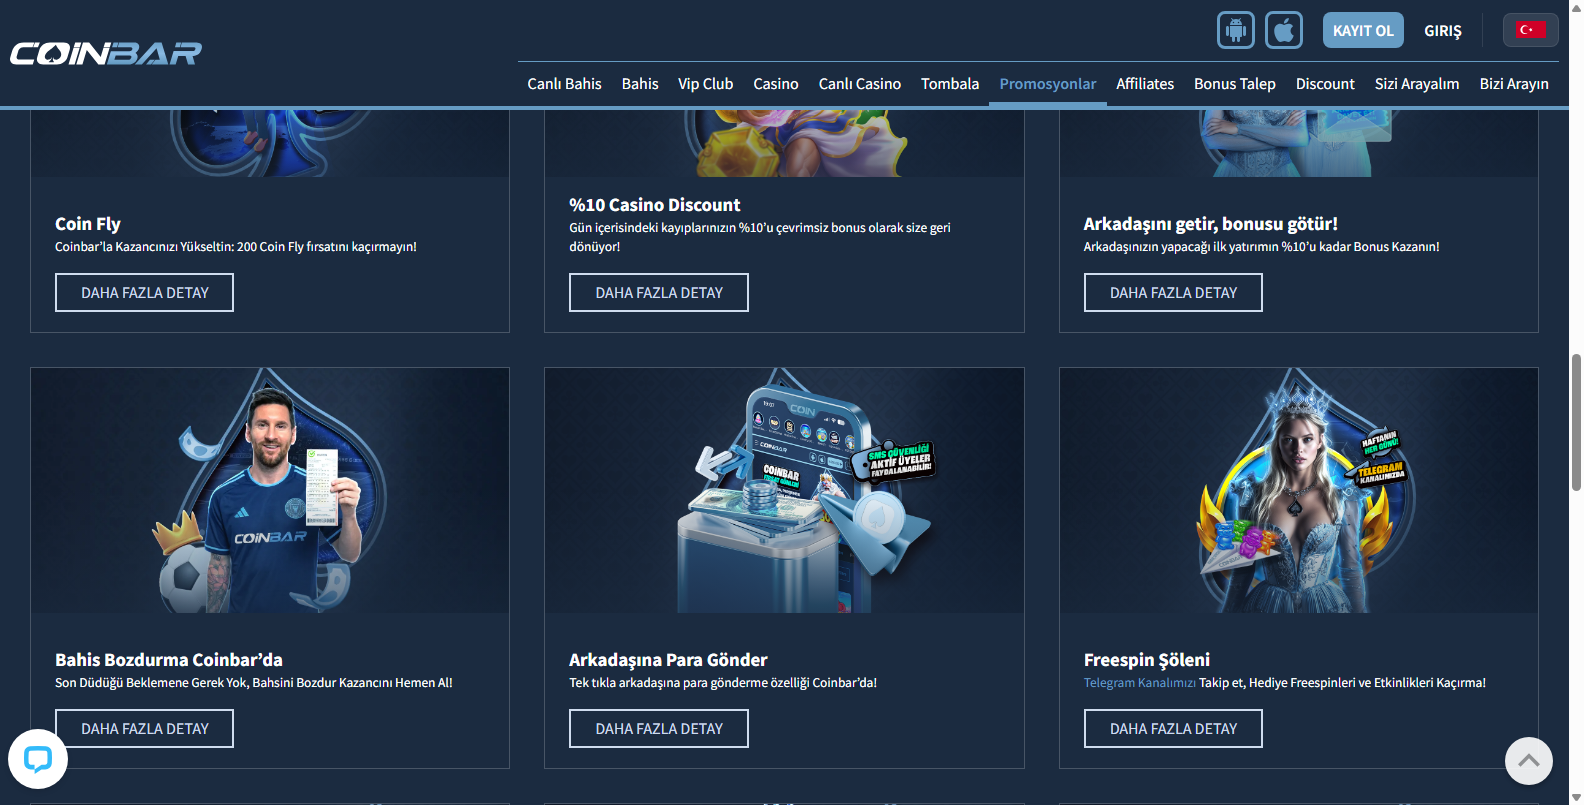Open the Telegram Kanalımızı link
Screen dimensions: 1584x805
click(1140, 683)
